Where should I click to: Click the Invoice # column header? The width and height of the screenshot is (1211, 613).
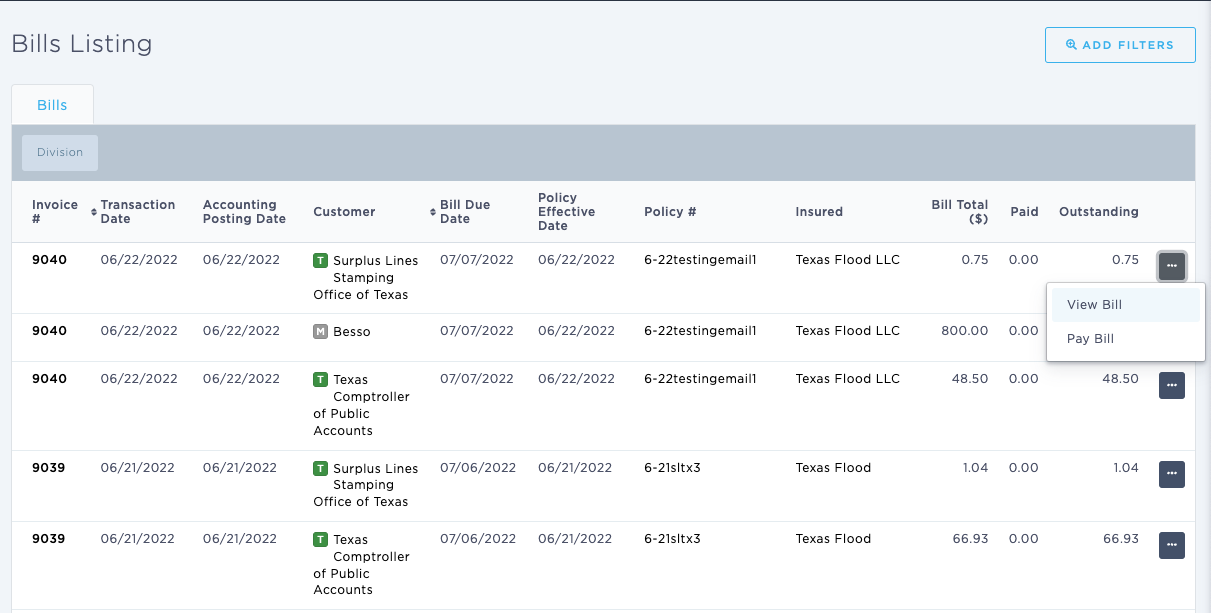(x=53, y=211)
